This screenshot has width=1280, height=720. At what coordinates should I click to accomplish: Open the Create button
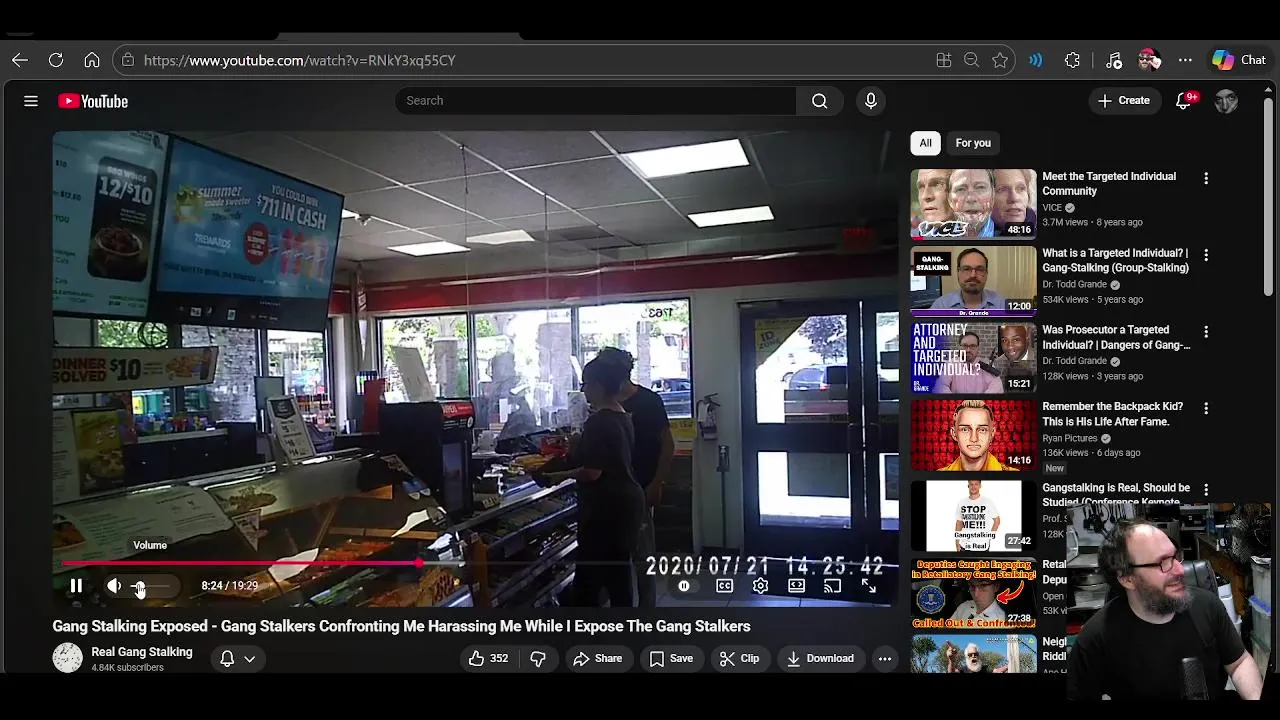[1124, 101]
